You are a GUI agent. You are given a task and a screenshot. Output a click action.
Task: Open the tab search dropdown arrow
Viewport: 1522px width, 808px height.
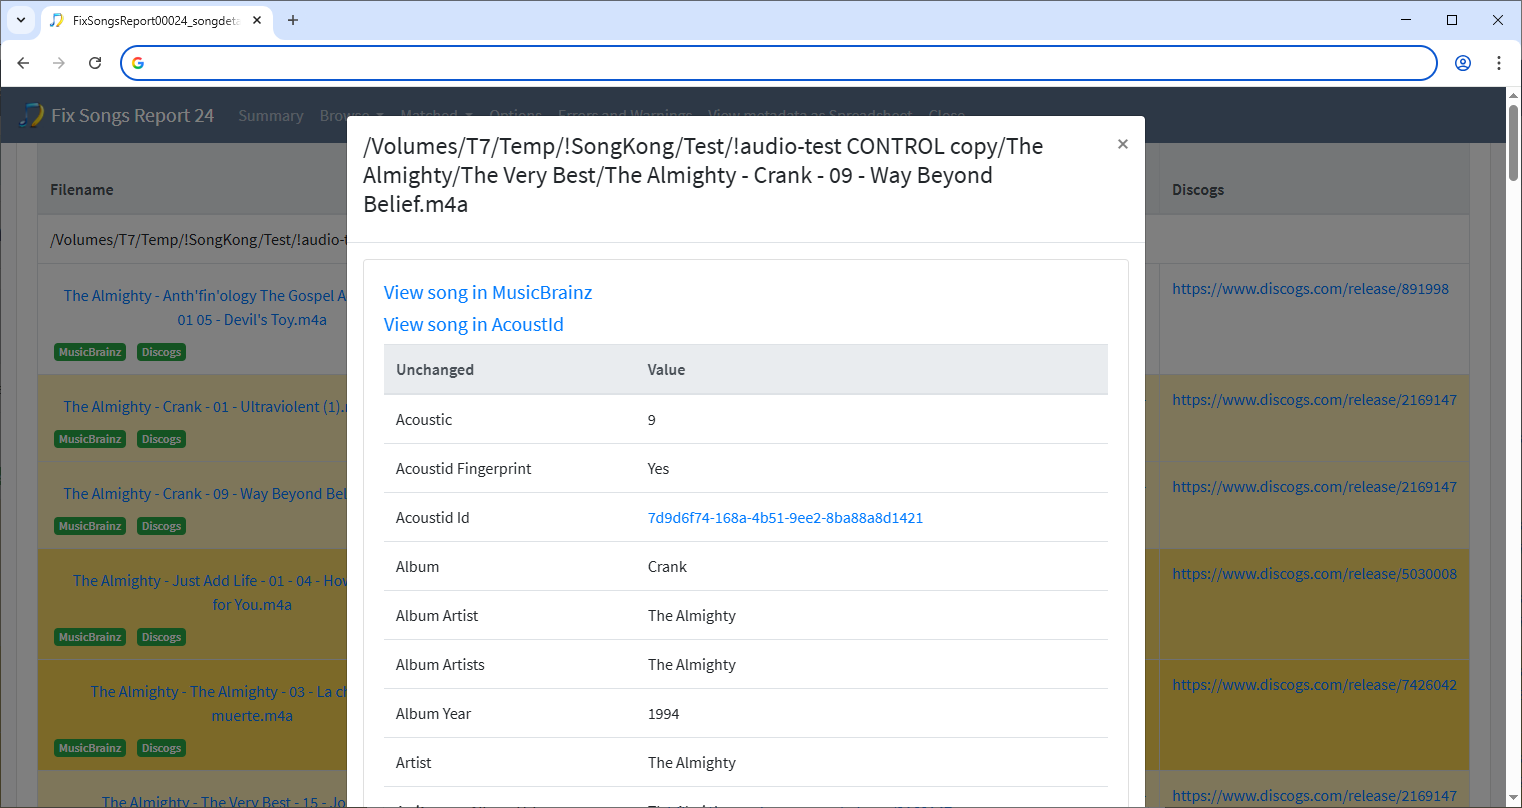tap(20, 20)
